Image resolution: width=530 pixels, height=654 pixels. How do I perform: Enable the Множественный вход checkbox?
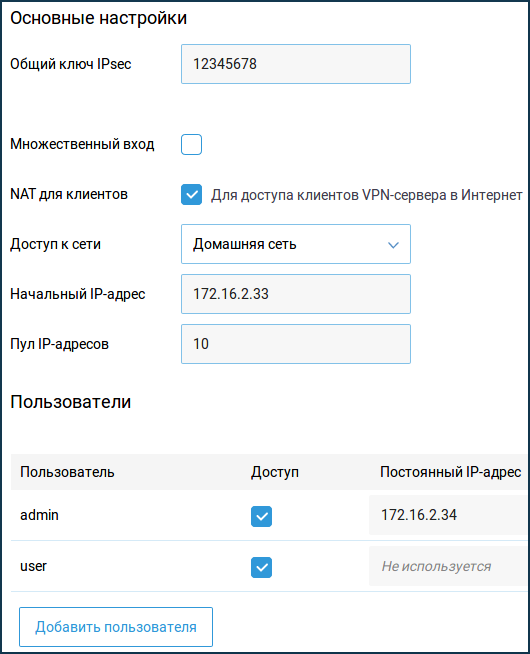pos(191,144)
